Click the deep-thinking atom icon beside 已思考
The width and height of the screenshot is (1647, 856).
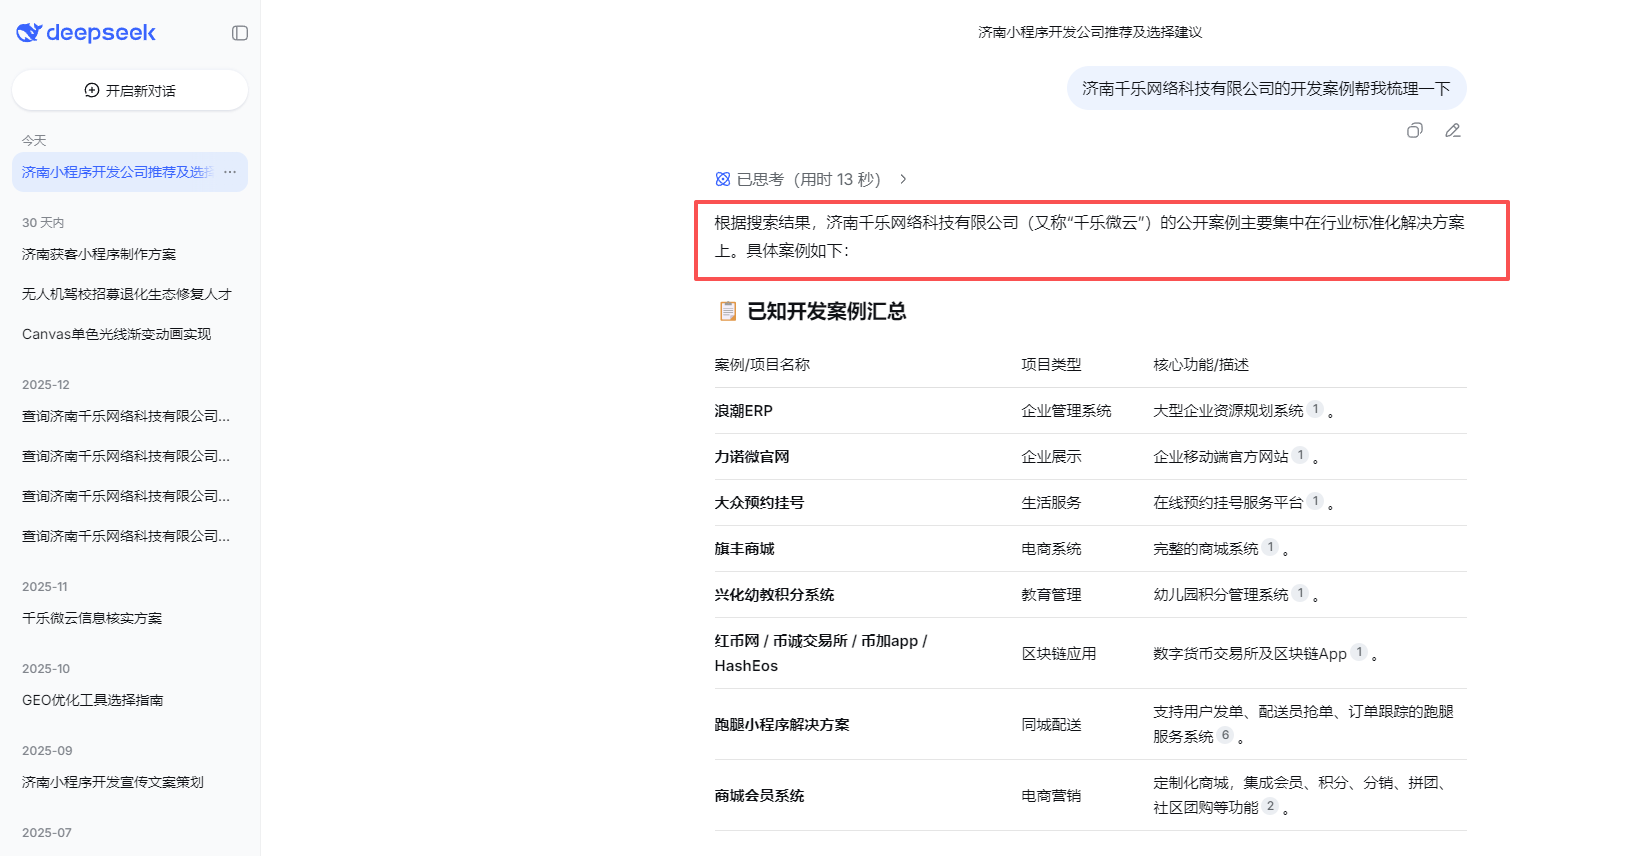pos(723,179)
